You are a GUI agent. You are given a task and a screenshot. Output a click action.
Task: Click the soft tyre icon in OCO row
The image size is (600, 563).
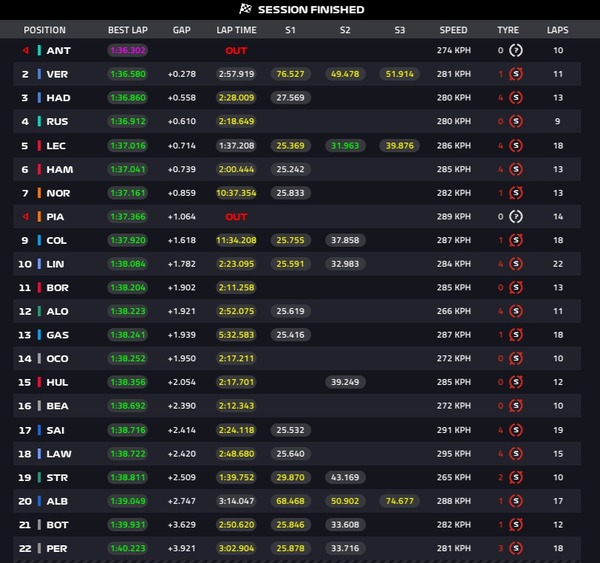tap(515, 359)
